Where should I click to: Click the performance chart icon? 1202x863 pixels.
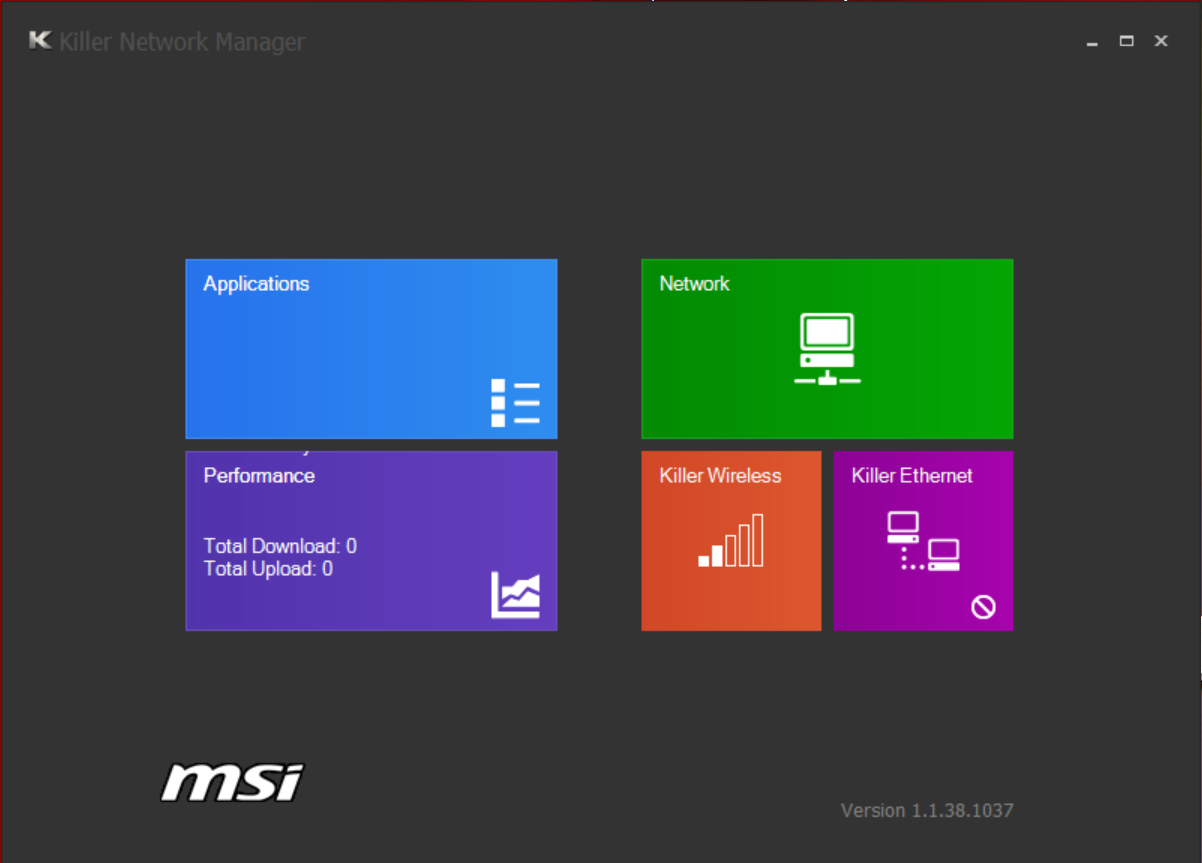pos(515,595)
